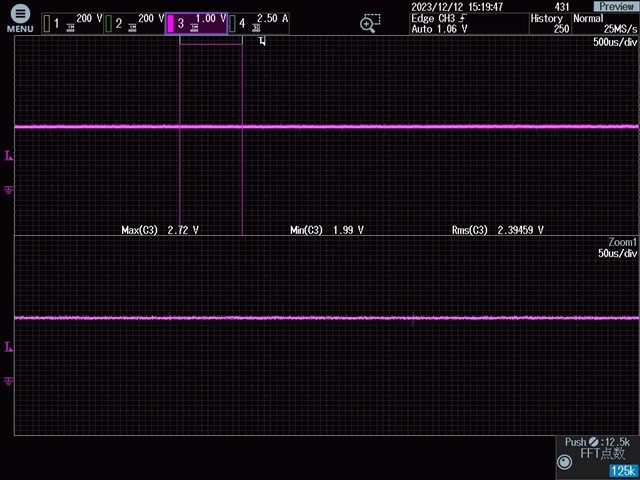Click the acquisition count 431
Image resolution: width=640 pixels, height=480 pixels.
[562, 7]
